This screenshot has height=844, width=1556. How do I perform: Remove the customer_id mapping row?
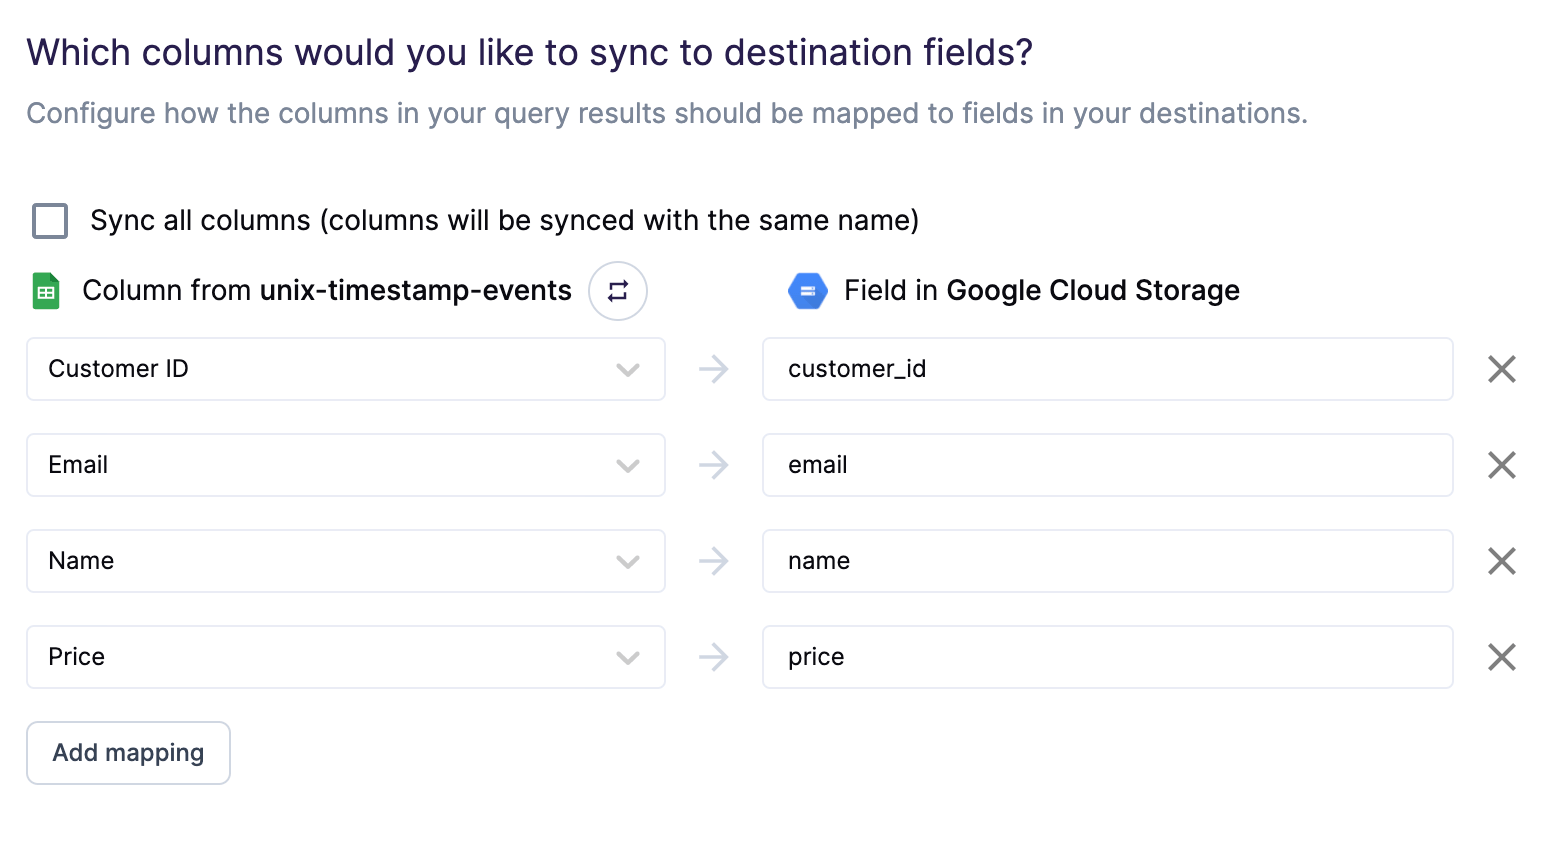[1502, 369]
